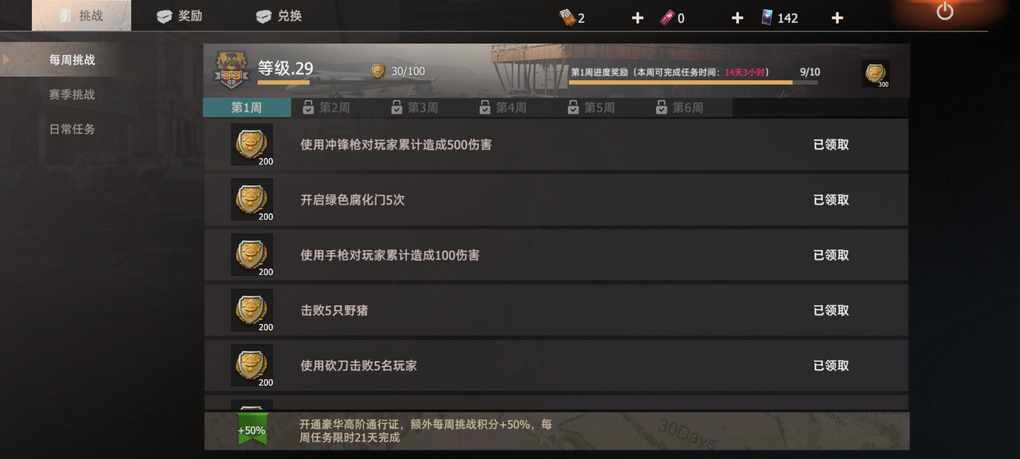1020x459 pixels.
Task: Add more orange tickets with plus icon
Action: pos(638,18)
